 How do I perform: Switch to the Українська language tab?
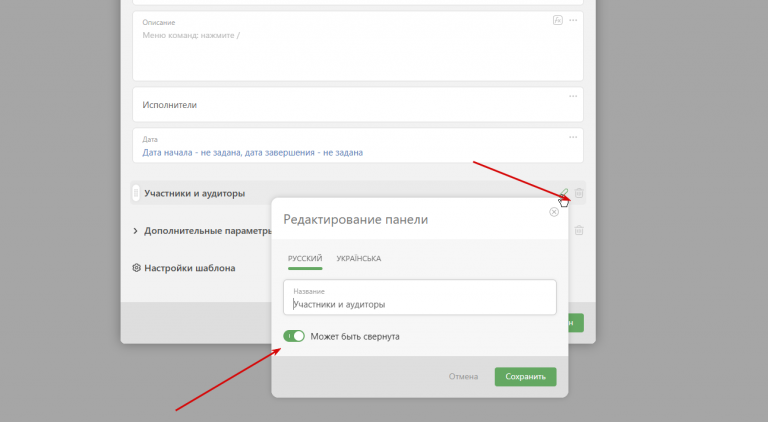click(359, 258)
